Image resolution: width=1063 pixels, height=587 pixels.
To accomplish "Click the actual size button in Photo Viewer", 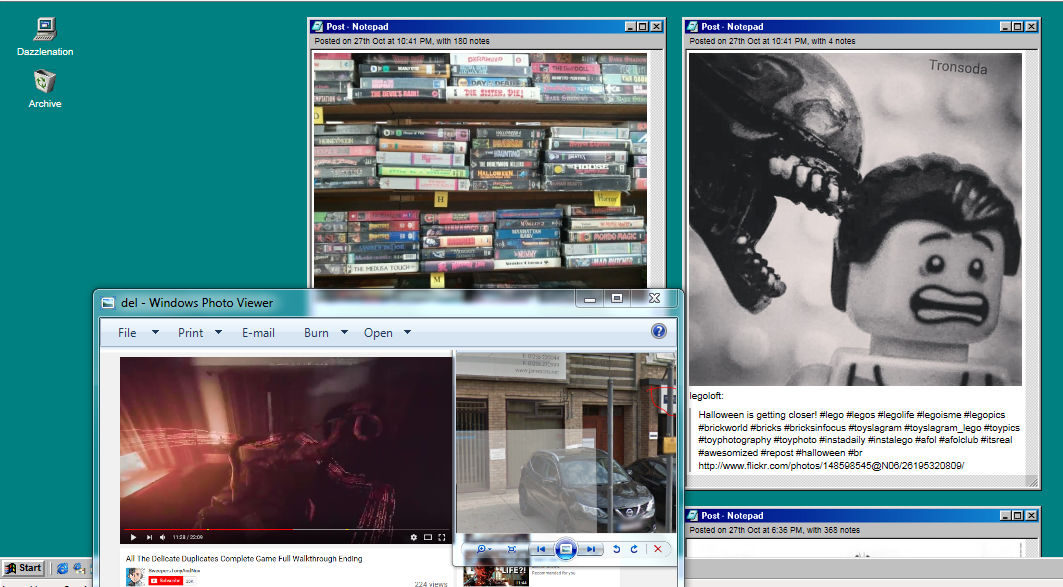I will click(x=512, y=549).
